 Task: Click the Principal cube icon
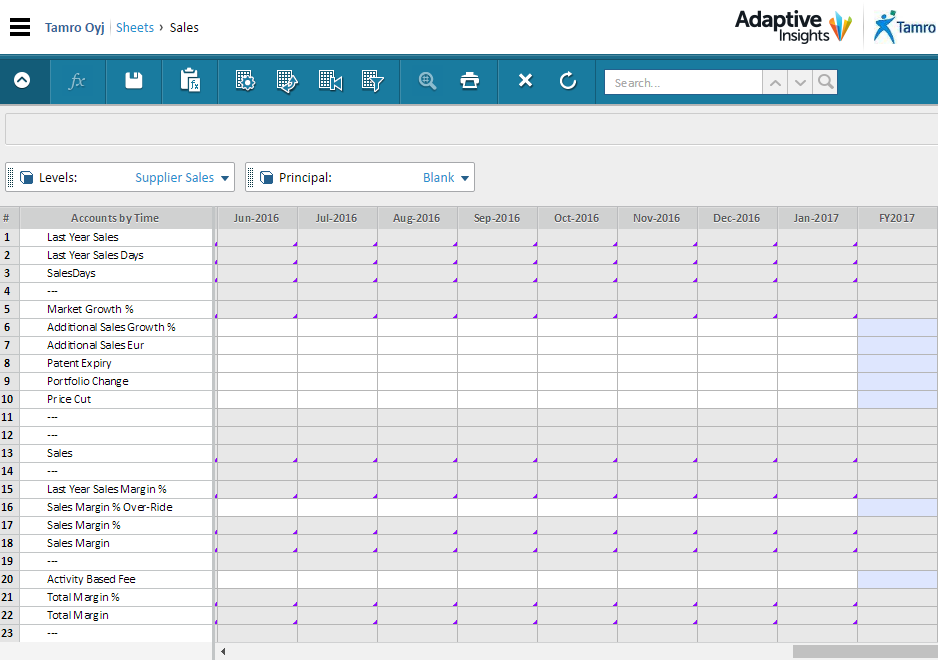(266, 178)
